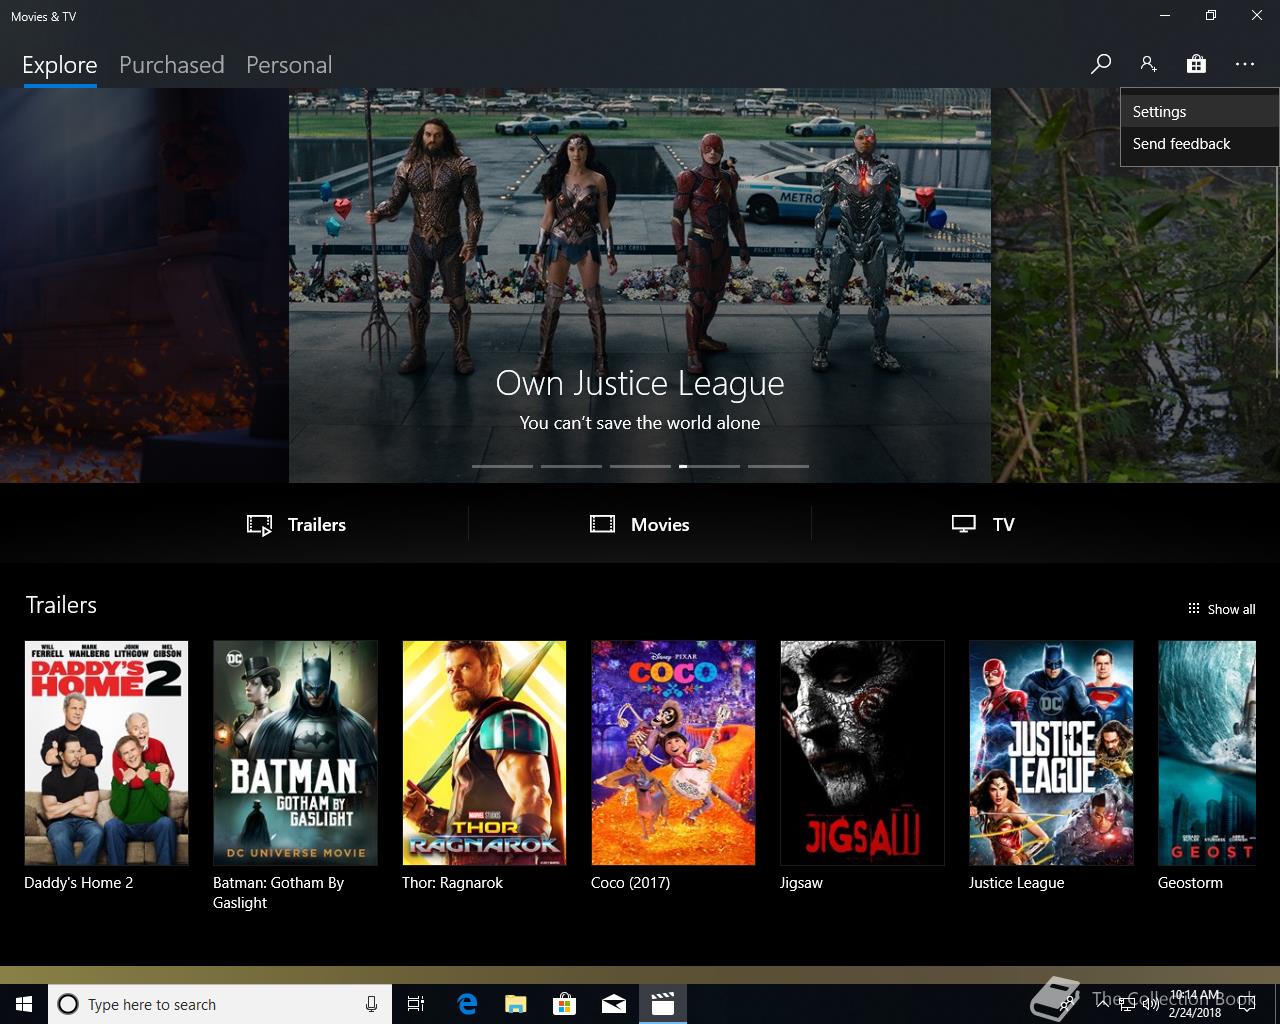Viewport: 1280px width, 1024px height.
Task: Click the TV monitor icon
Action: coord(963,524)
